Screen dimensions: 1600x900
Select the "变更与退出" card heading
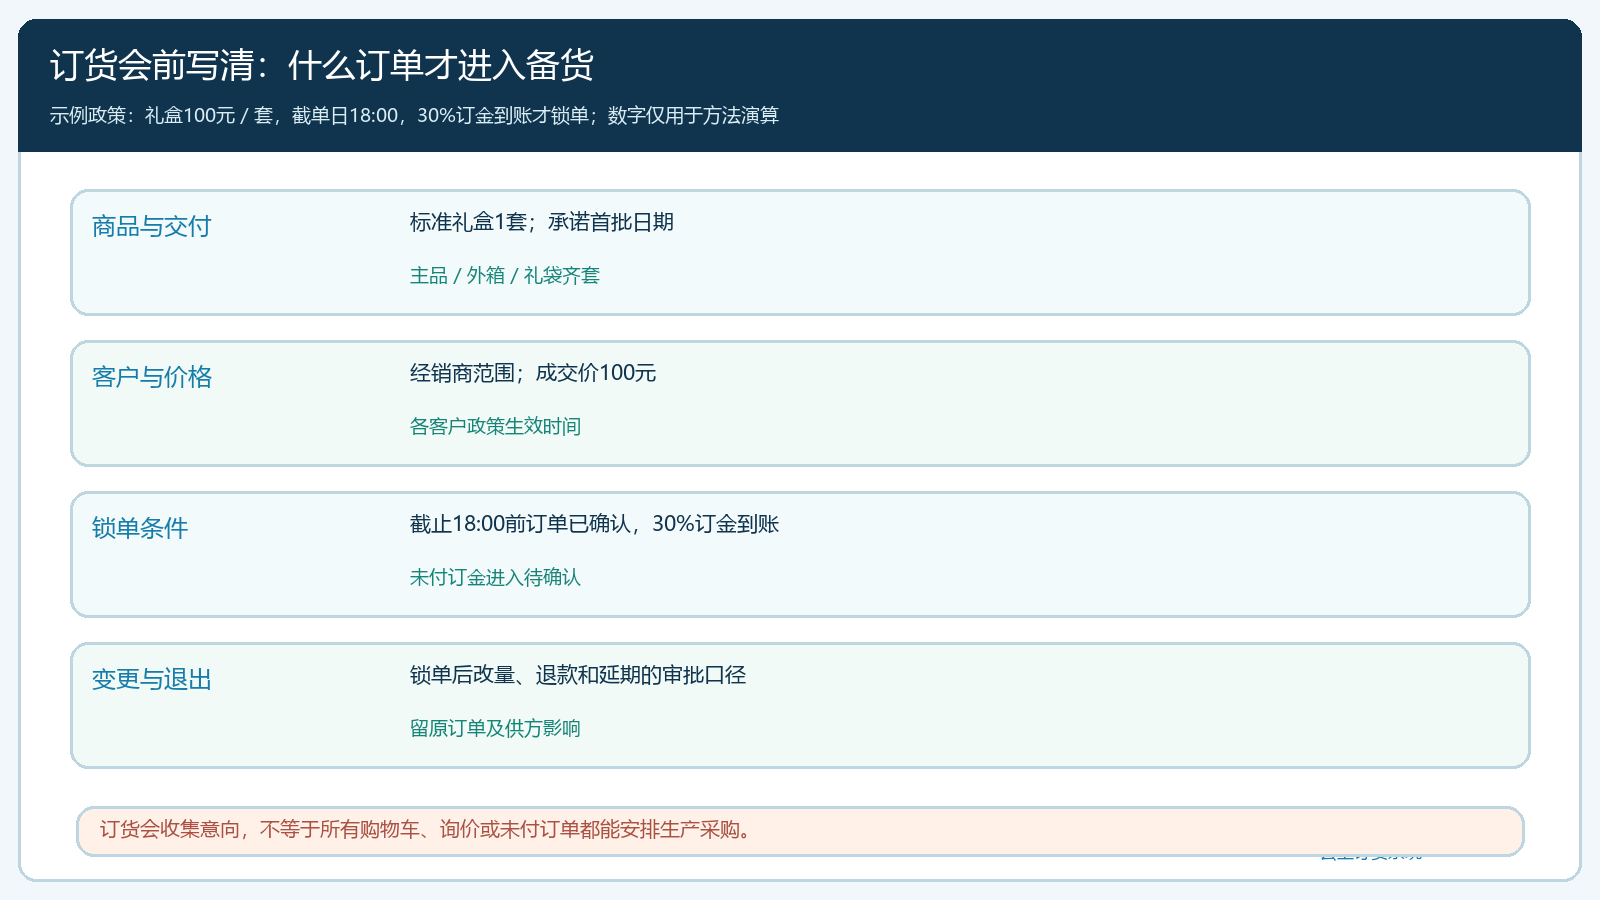(152, 679)
